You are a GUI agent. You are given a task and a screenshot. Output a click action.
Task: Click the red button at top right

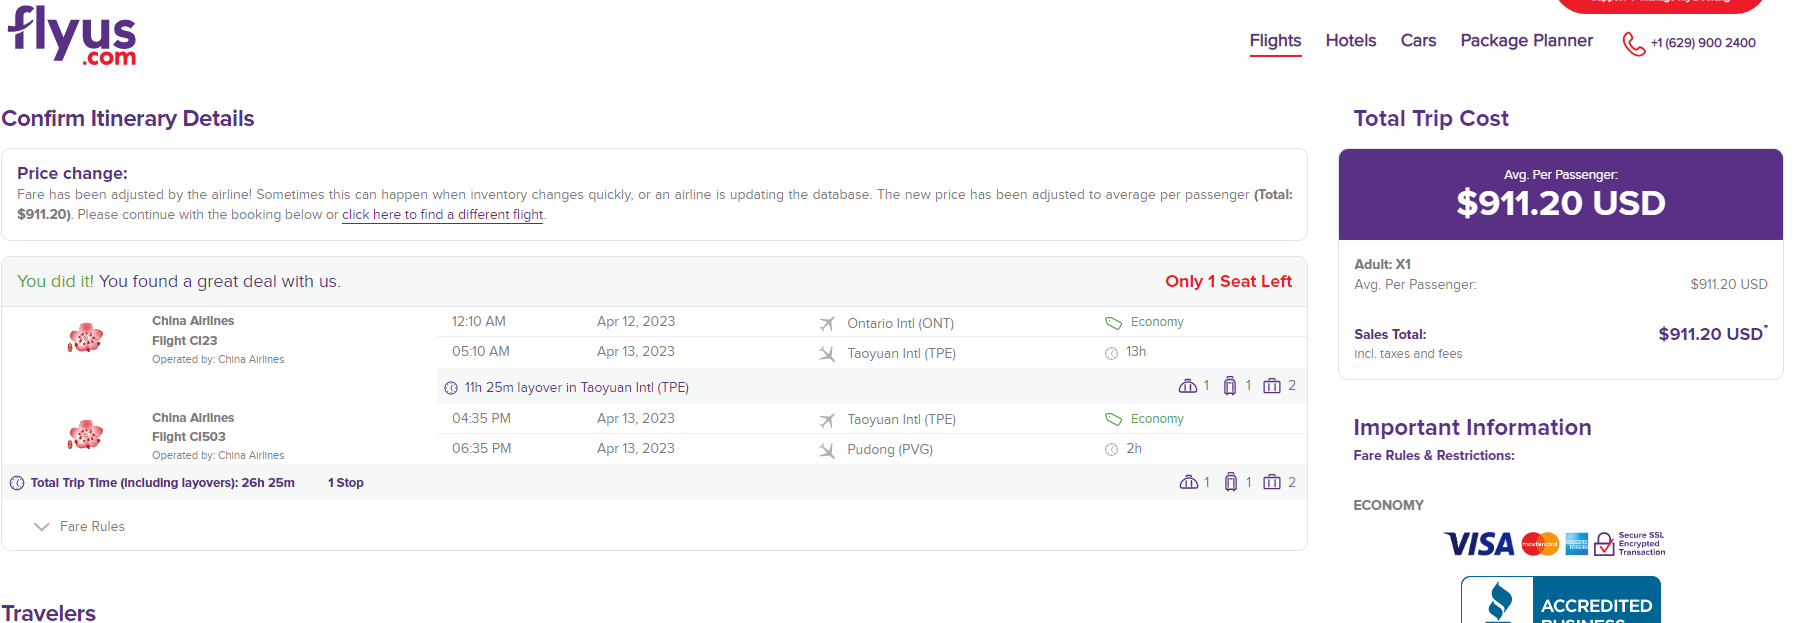pos(1660,5)
